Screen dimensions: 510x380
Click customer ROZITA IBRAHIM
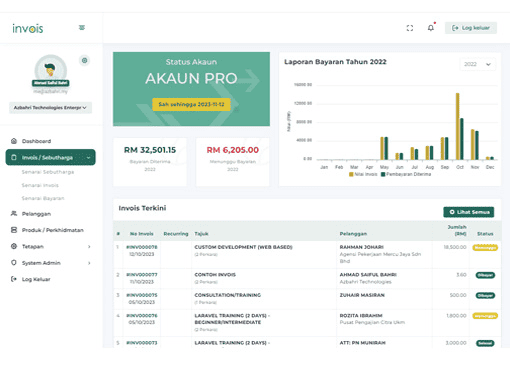[x=361, y=315]
